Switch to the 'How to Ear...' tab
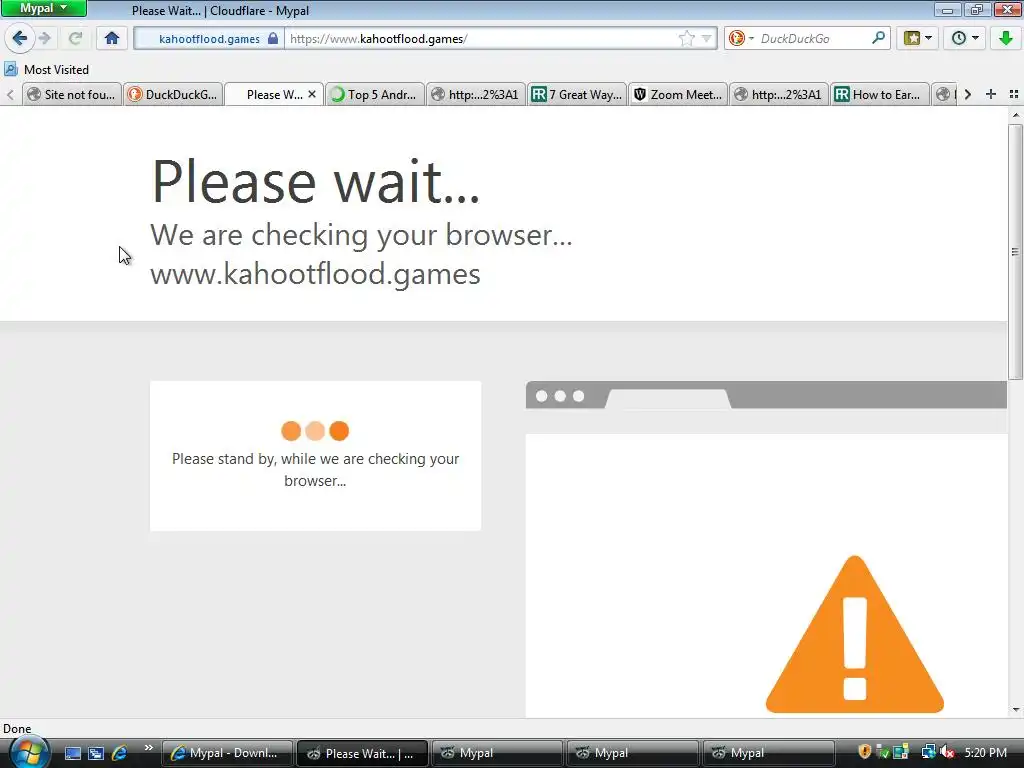Image resolution: width=1024 pixels, height=768 pixels. point(880,95)
